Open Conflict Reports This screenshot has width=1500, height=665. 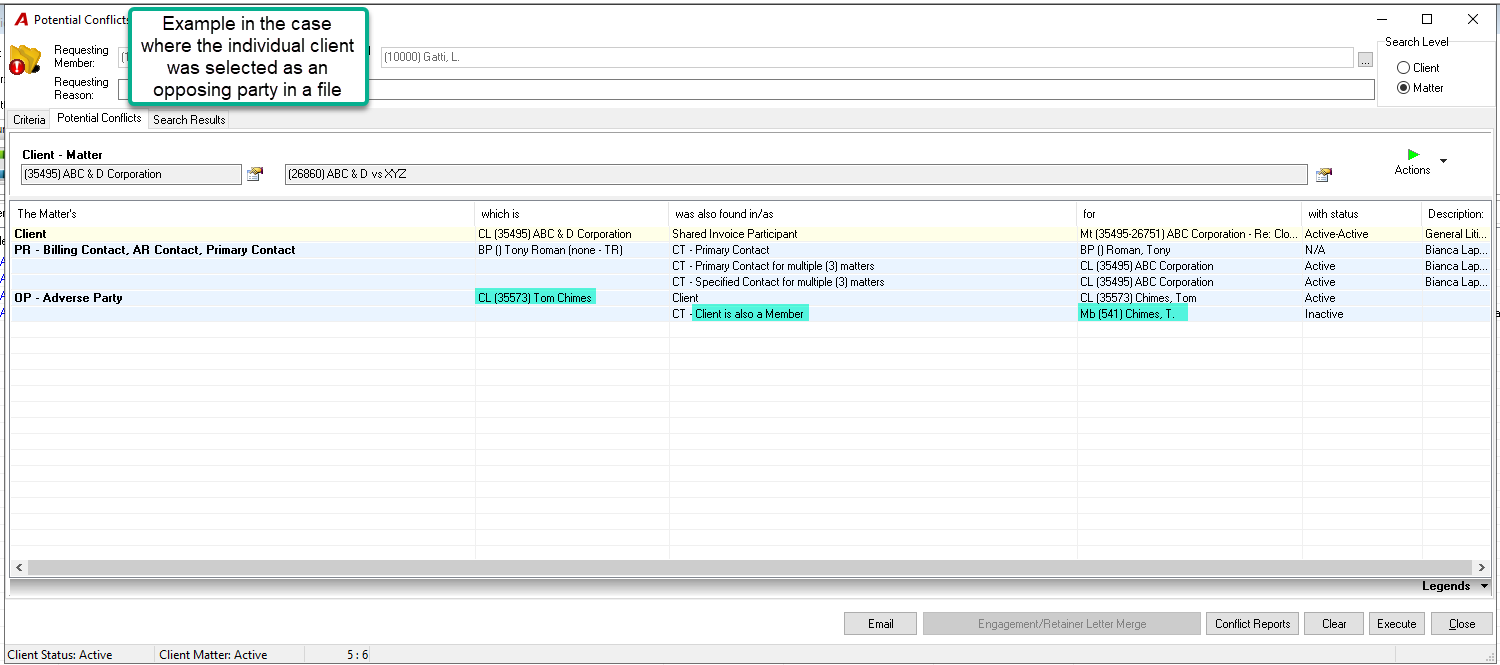(x=1252, y=624)
